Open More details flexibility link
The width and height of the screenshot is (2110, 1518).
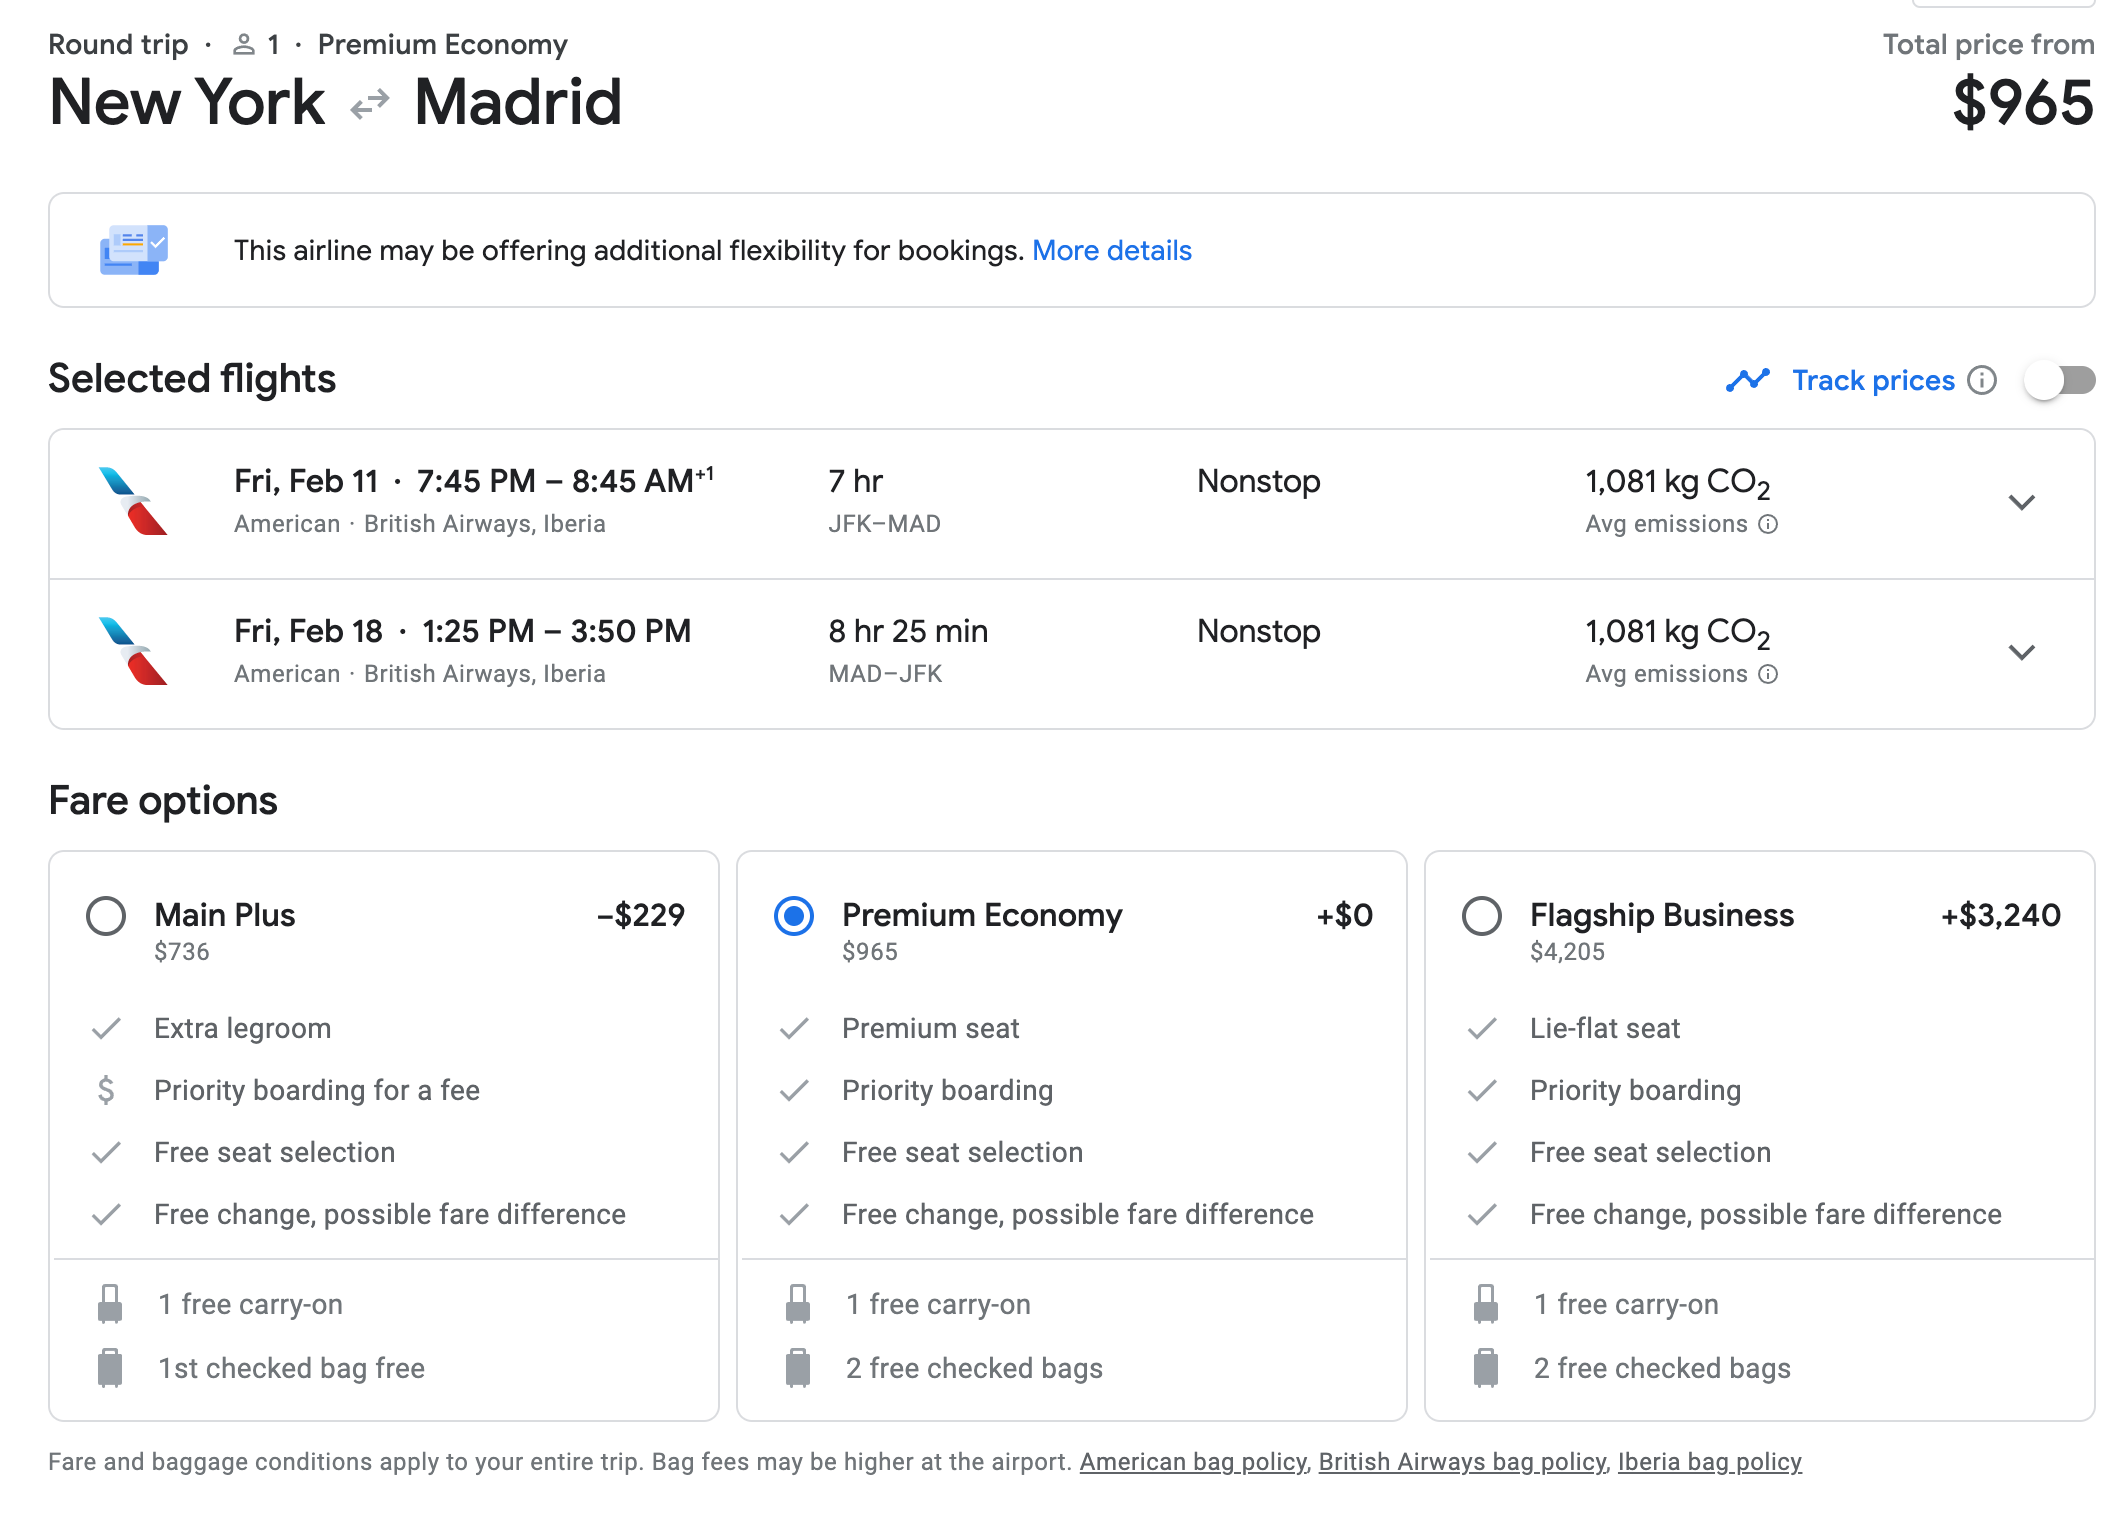[1111, 250]
